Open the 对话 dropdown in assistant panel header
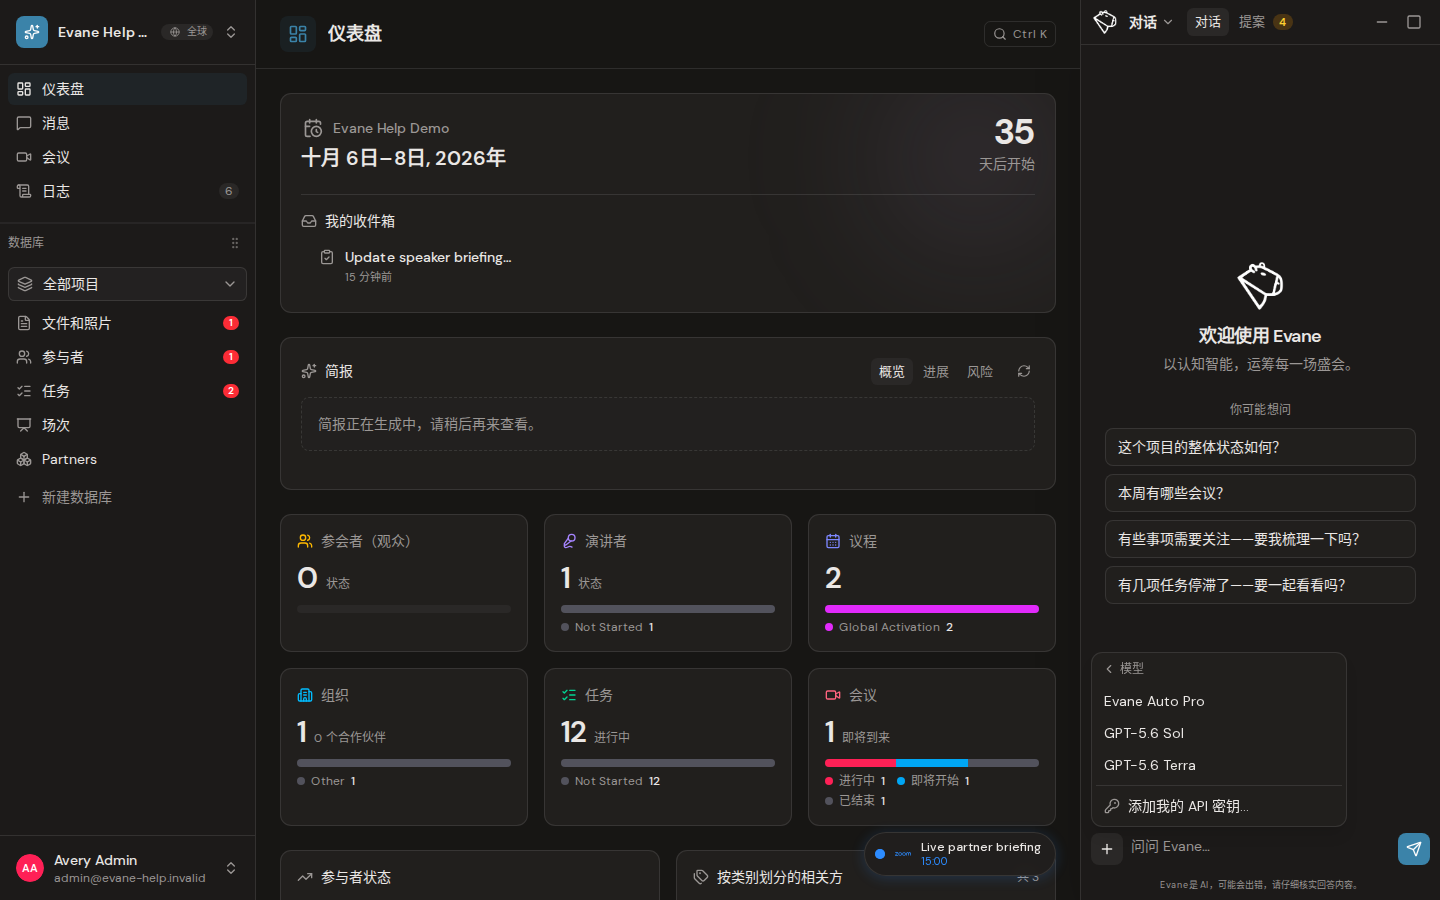 1151,22
